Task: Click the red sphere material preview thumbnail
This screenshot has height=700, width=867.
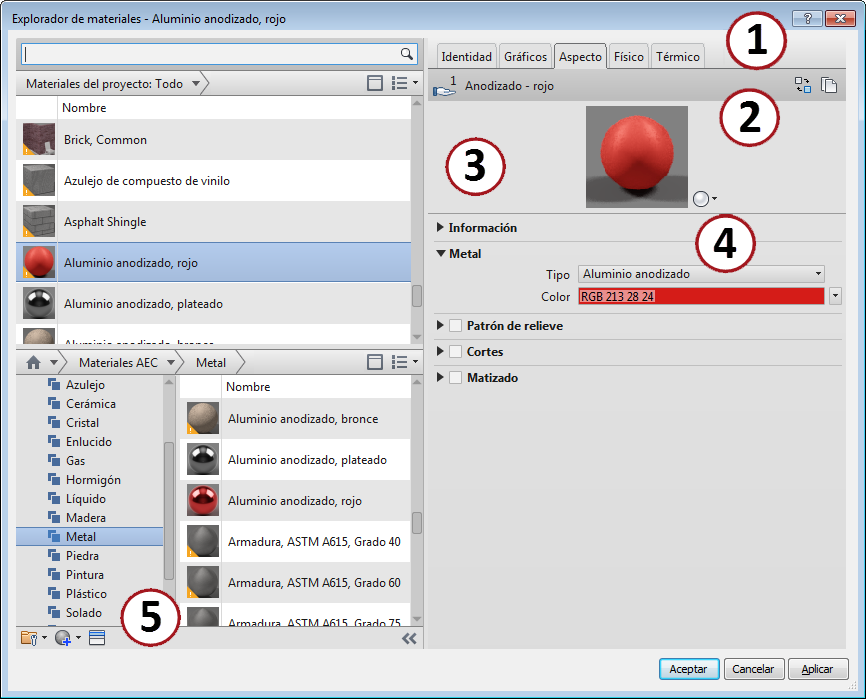Action: pos(637,157)
